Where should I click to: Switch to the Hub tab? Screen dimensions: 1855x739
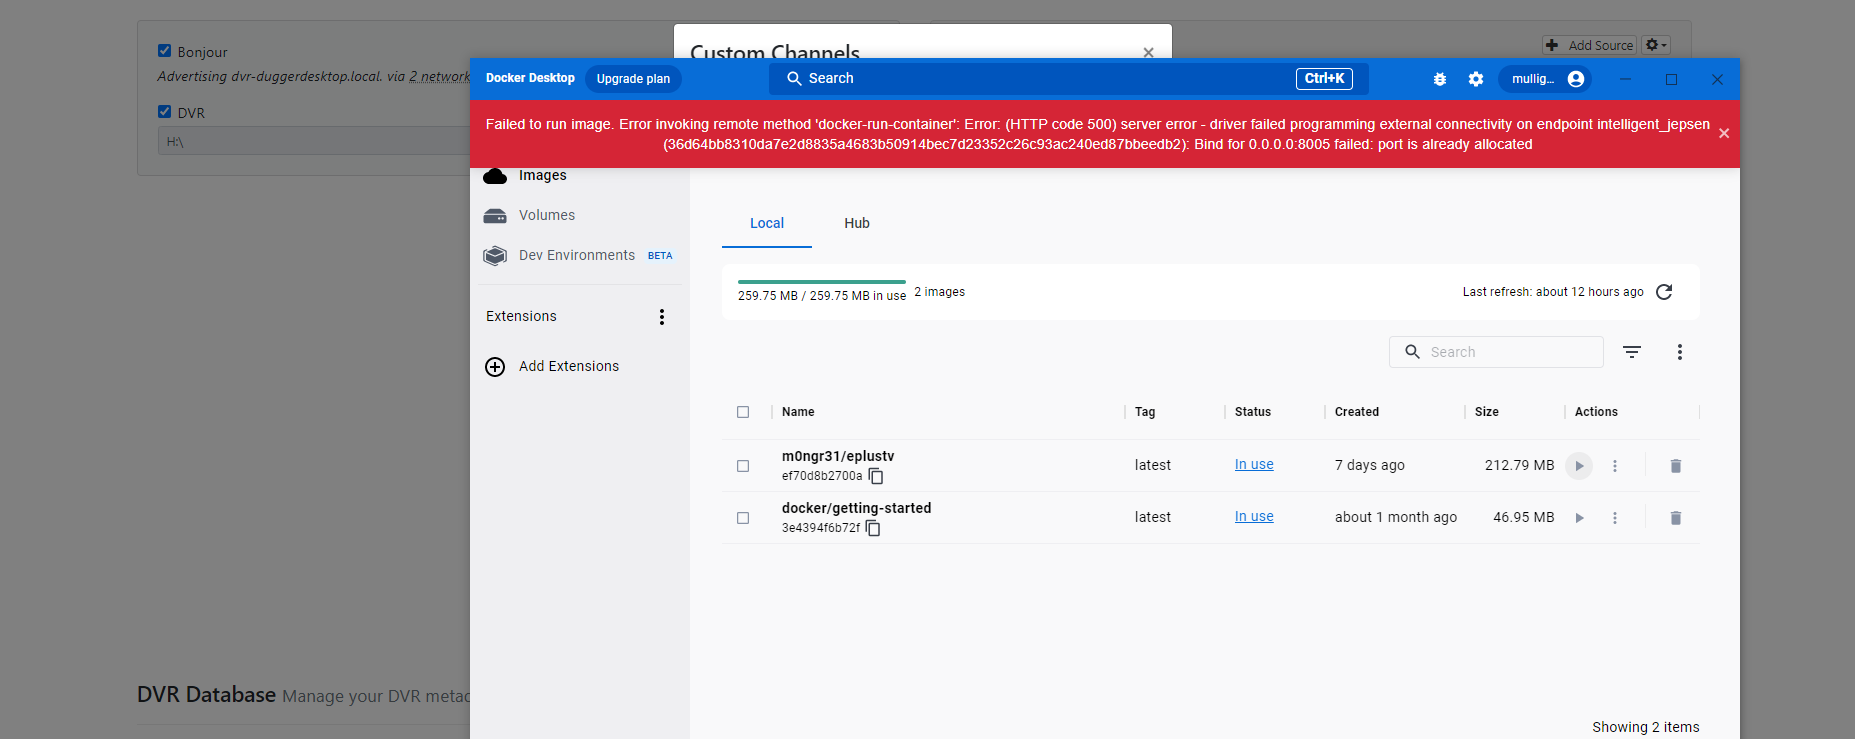(x=857, y=223)
